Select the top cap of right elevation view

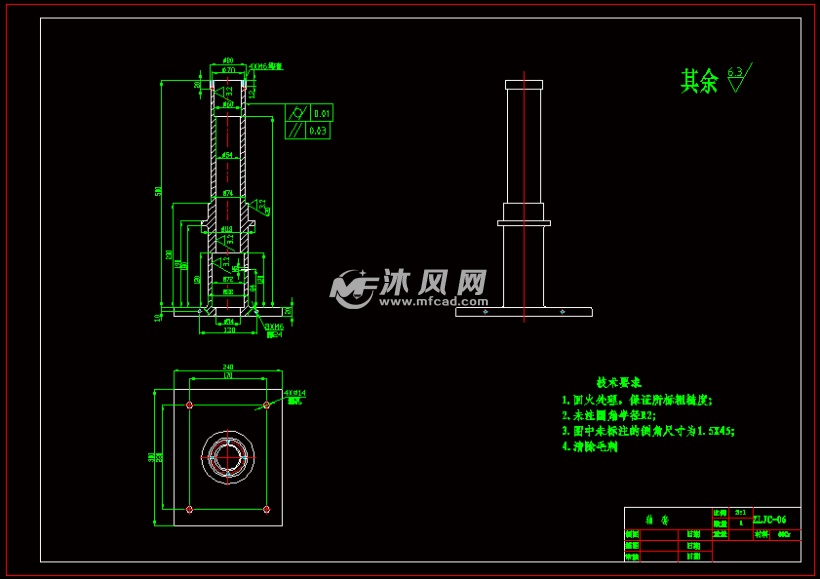coord(524,85)
